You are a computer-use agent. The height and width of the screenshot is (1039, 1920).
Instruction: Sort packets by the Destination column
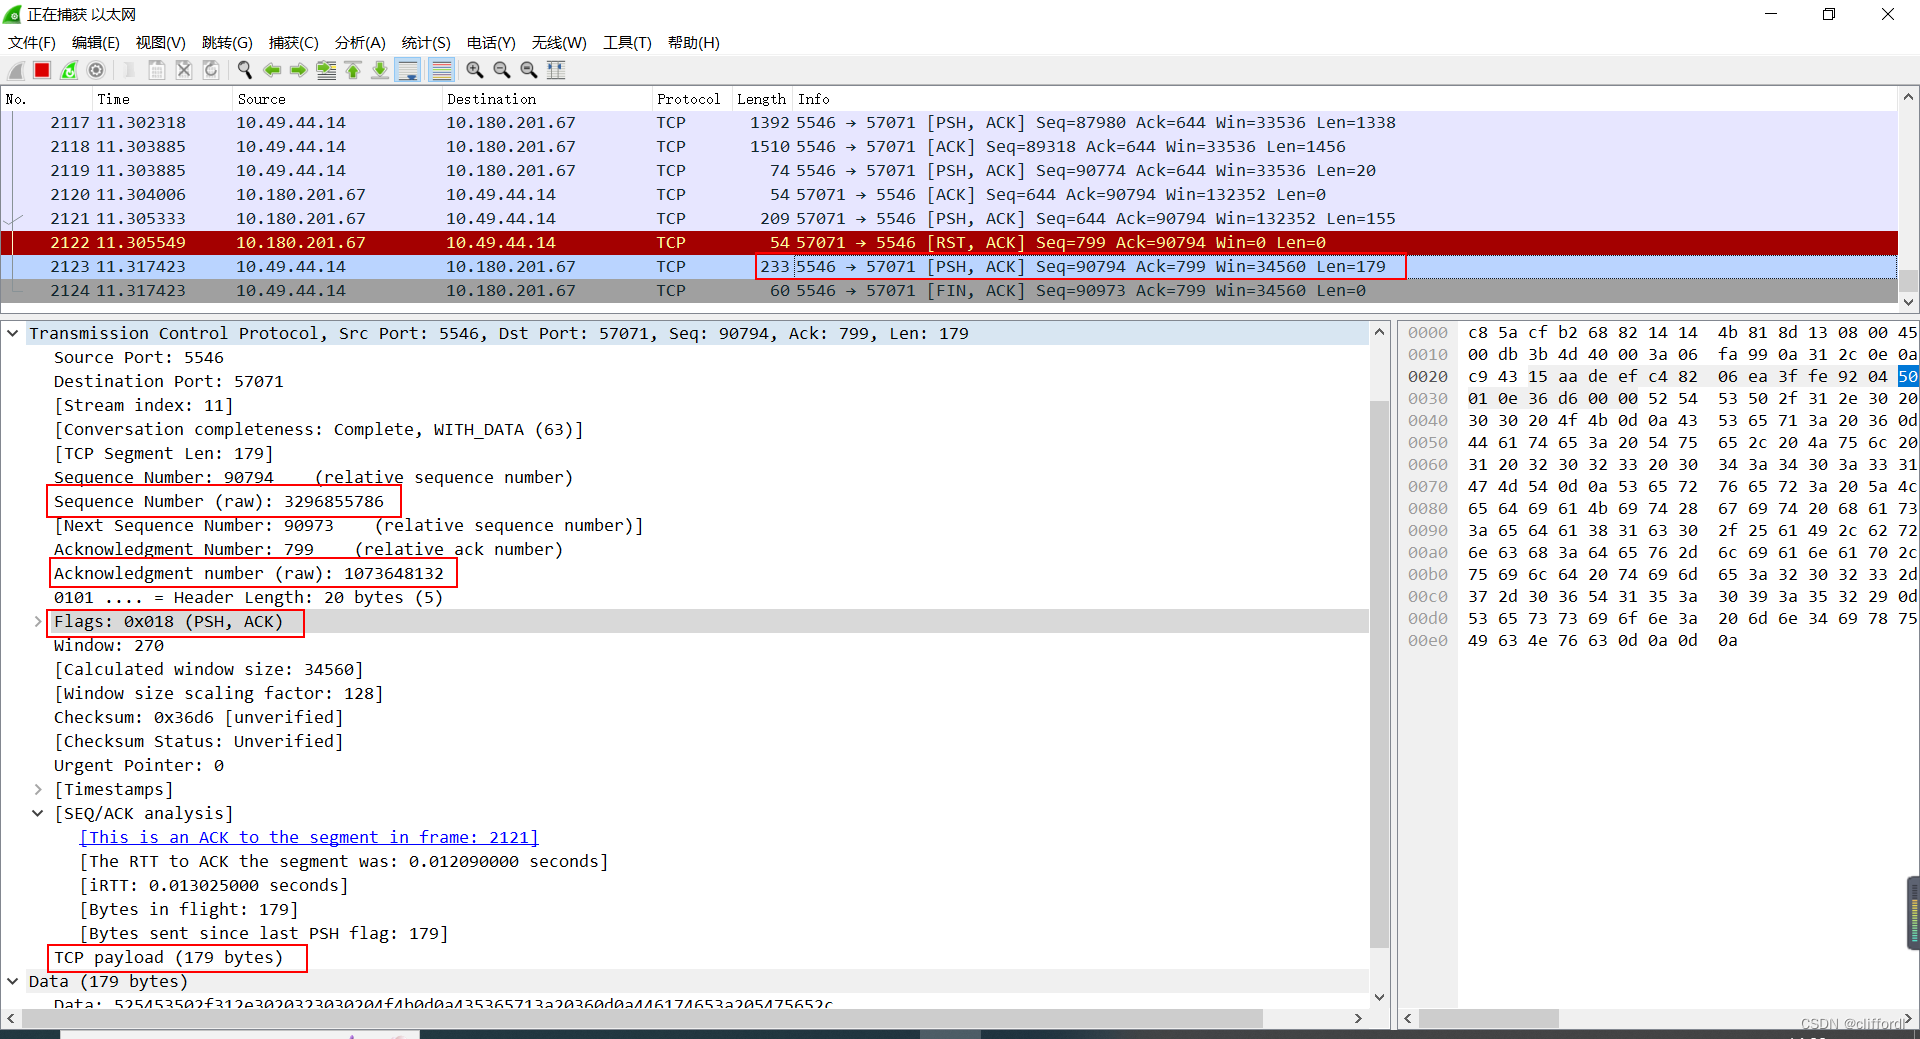(x=546, y=99)
